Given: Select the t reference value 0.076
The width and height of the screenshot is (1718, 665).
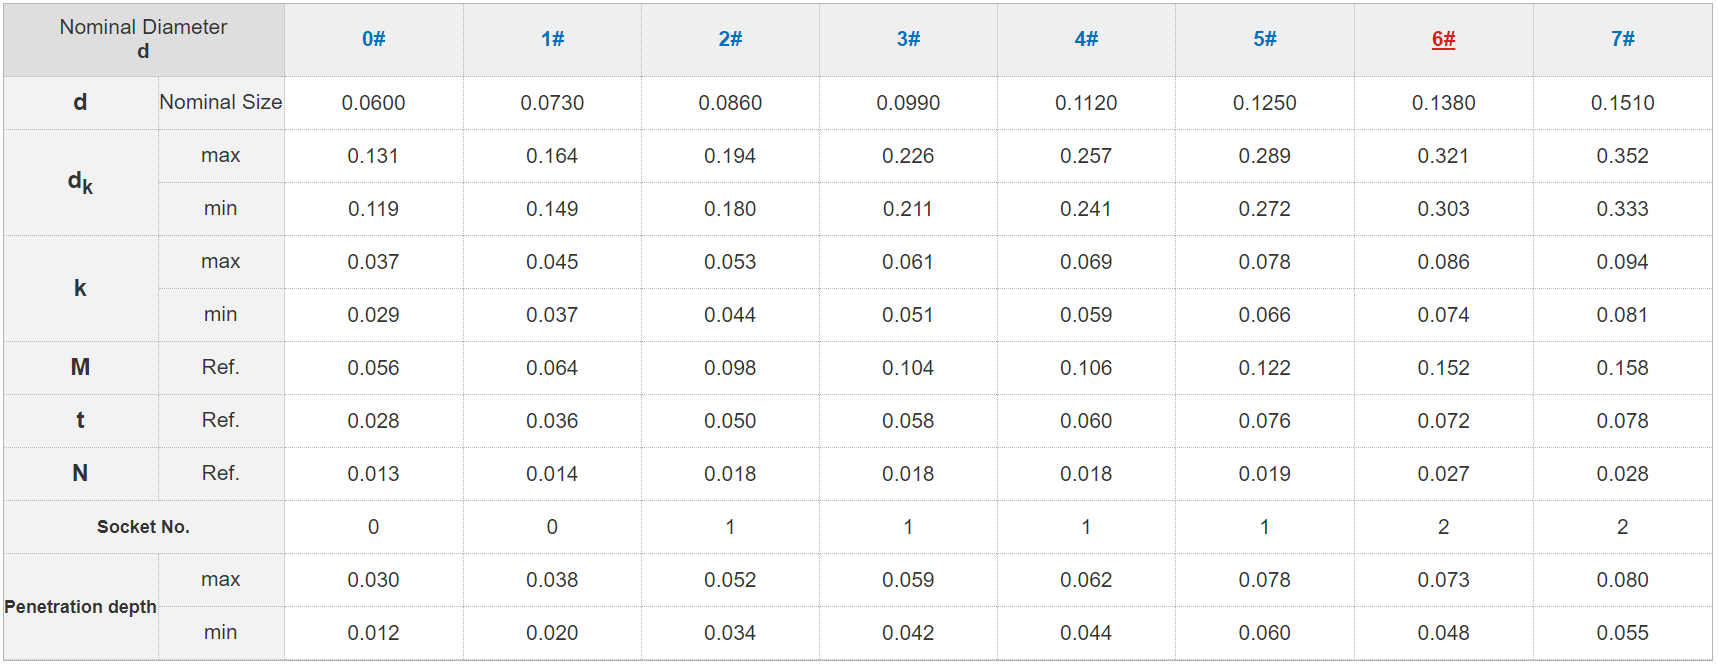Looking at the screenshot, I should point(1264,421).
